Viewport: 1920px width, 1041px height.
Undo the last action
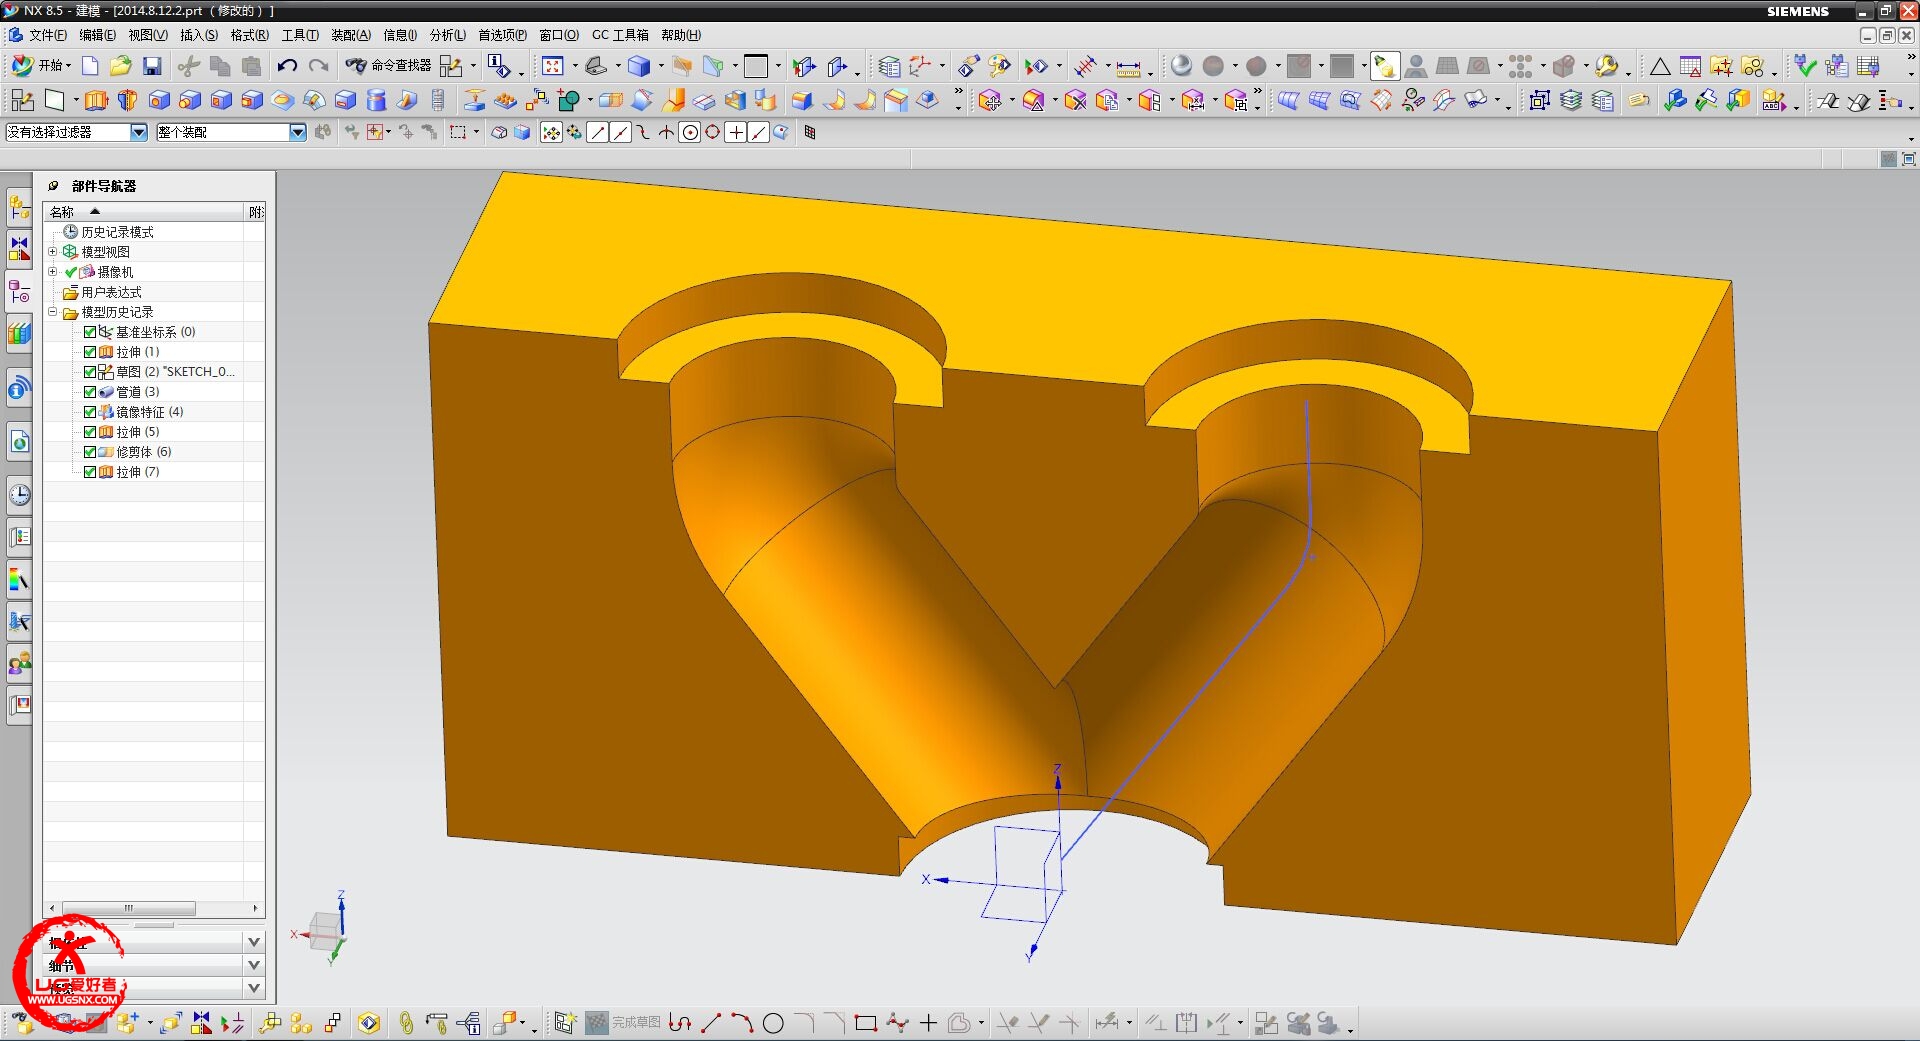[x=287, y=66]
